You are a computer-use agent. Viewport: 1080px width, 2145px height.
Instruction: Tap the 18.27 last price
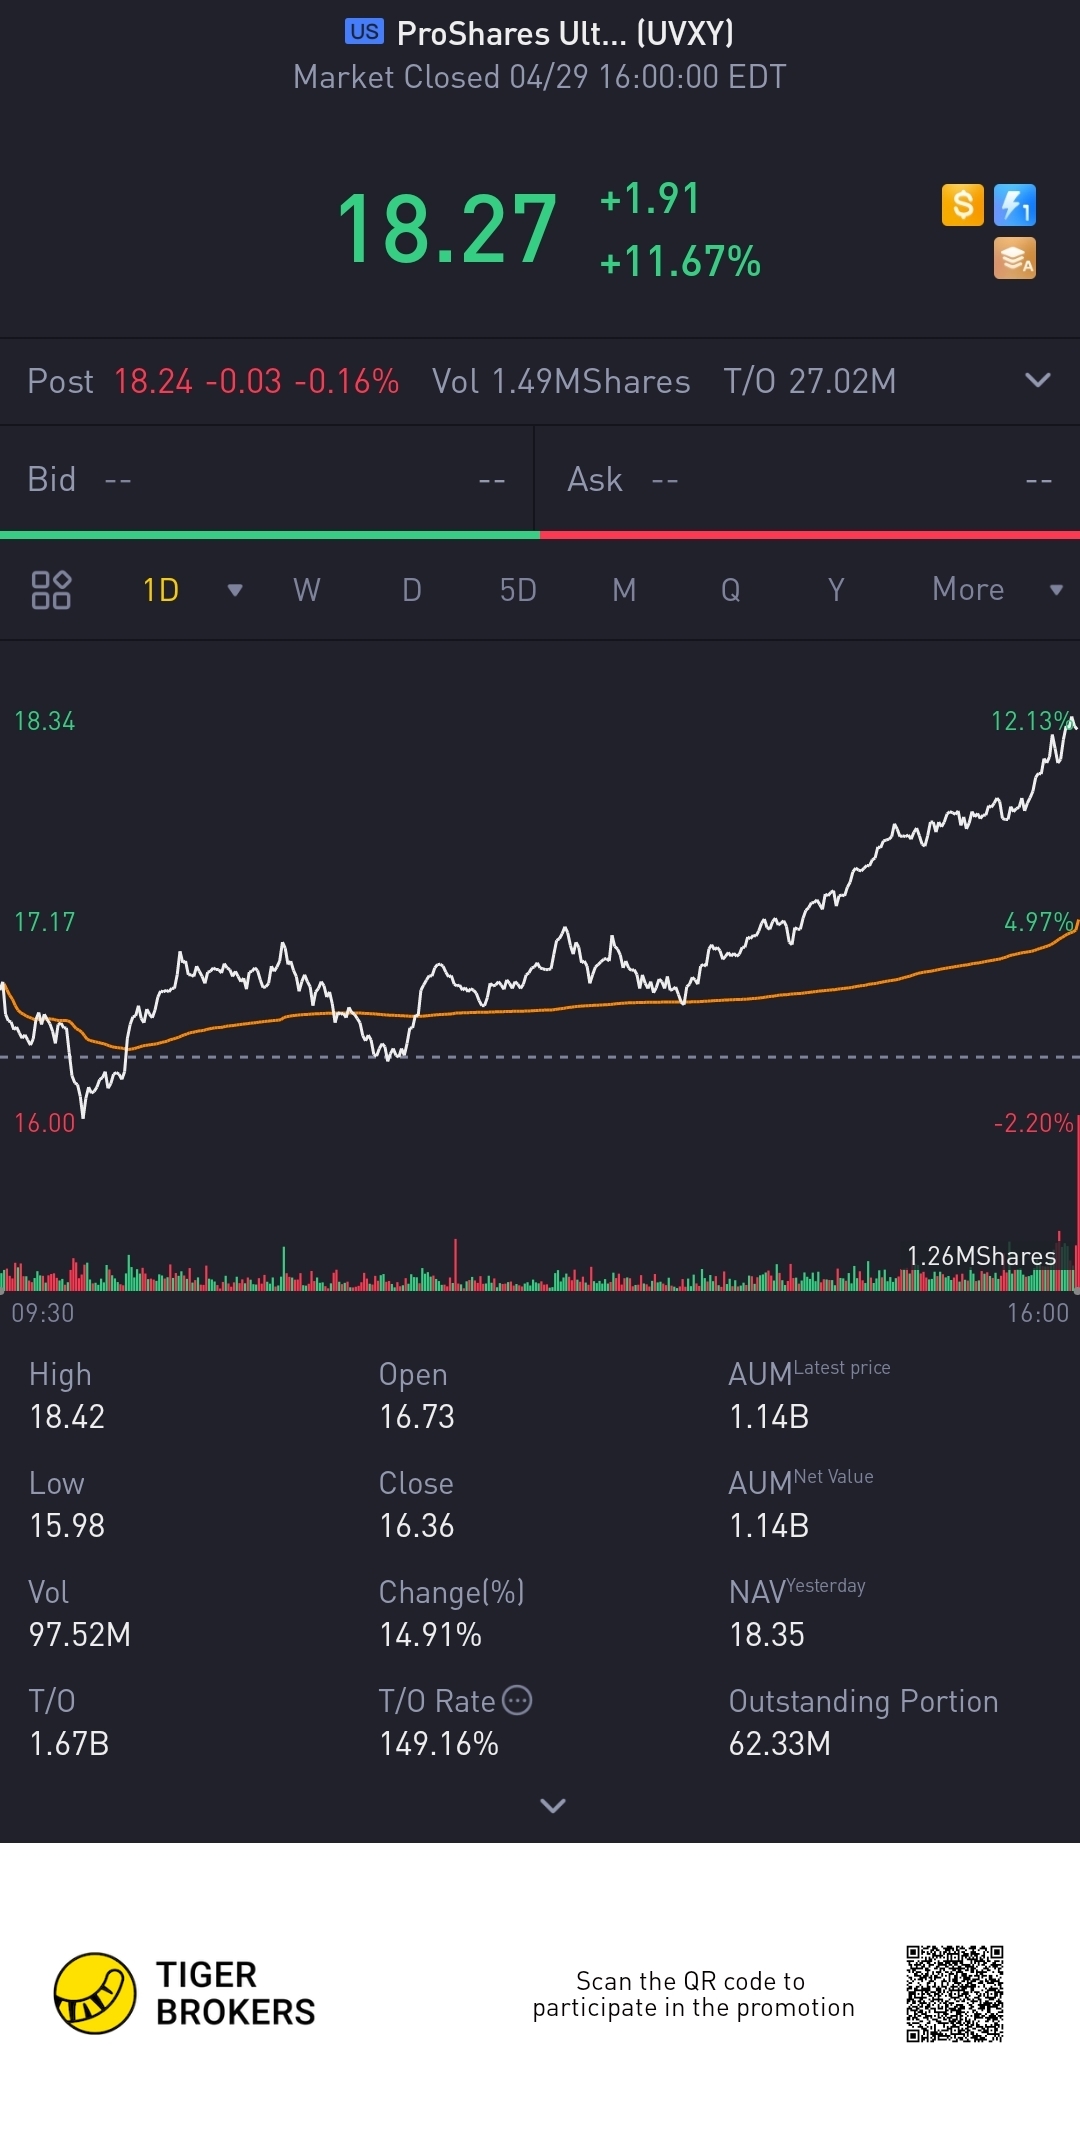tap(447, 230)
